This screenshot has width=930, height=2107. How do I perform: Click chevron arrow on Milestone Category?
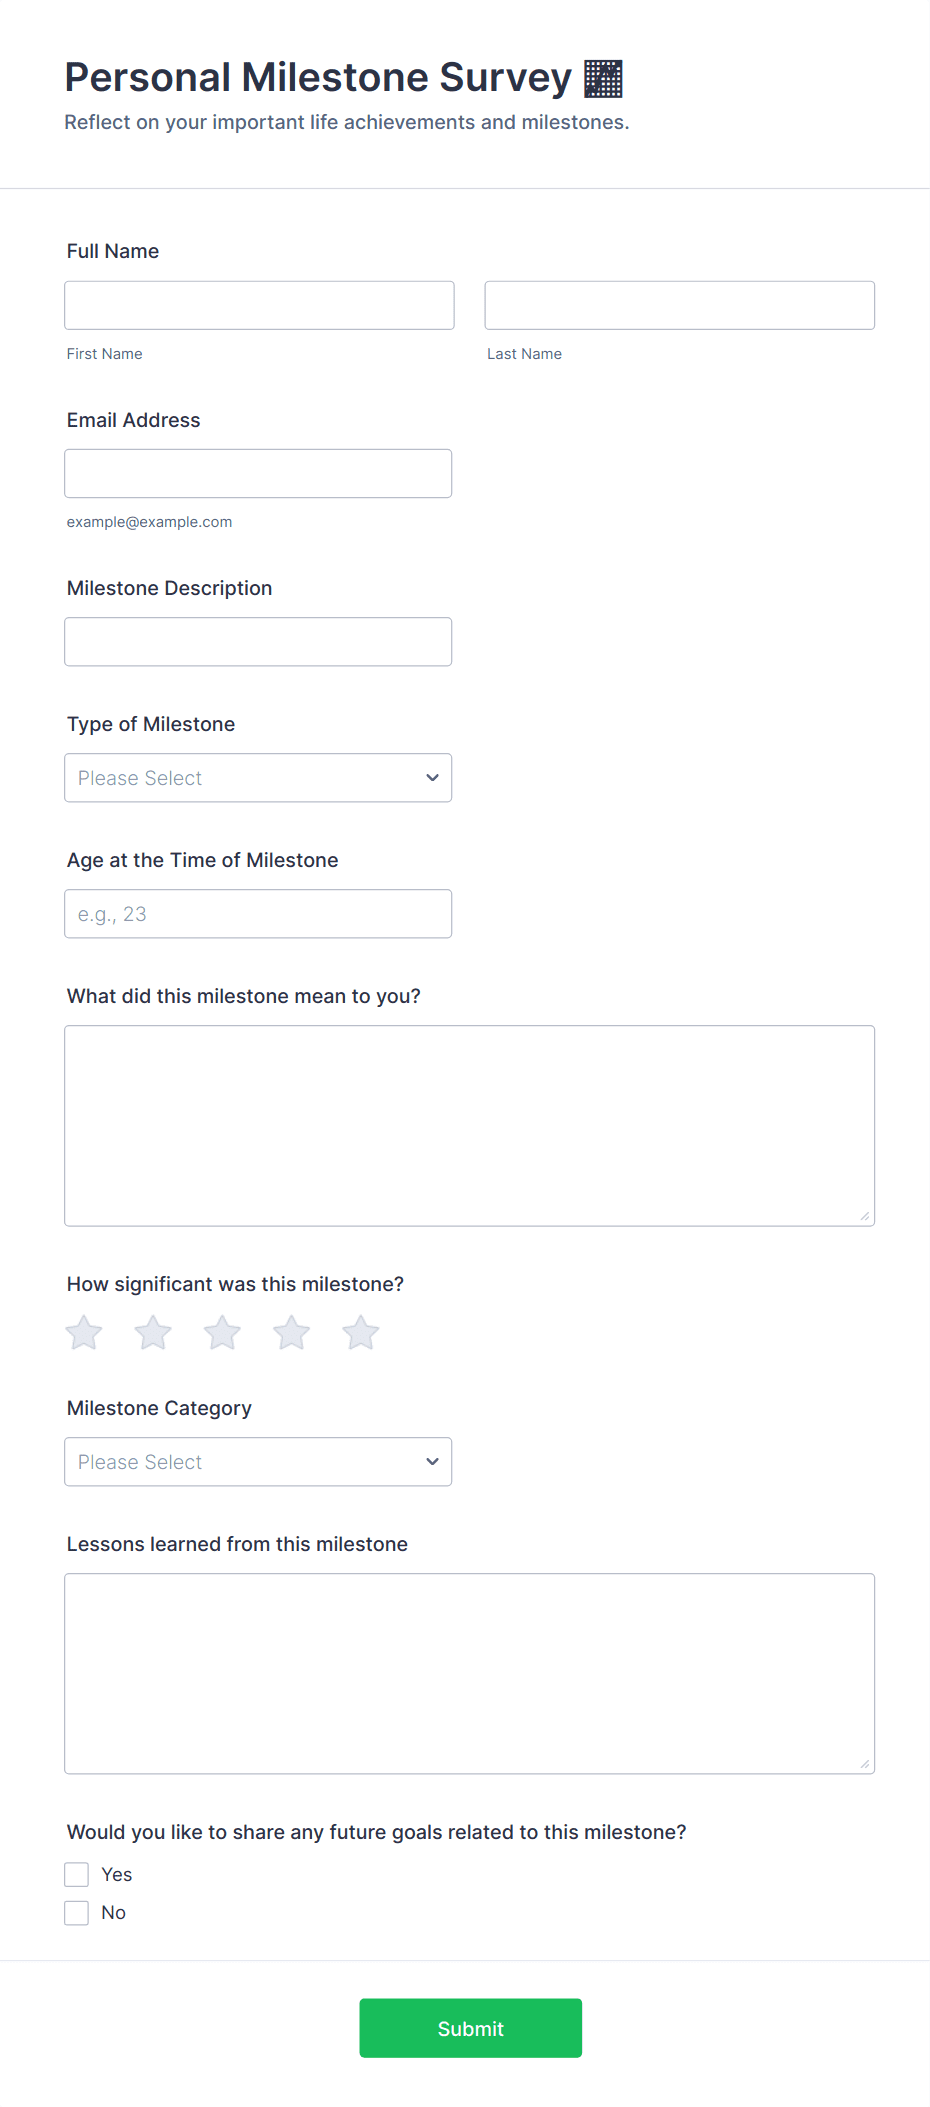point(432,1462)
